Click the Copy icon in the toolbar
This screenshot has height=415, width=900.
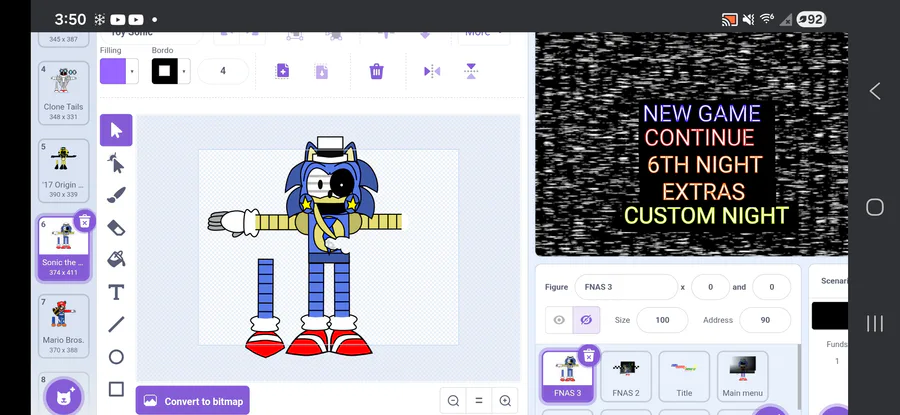[x=282, y=71]
